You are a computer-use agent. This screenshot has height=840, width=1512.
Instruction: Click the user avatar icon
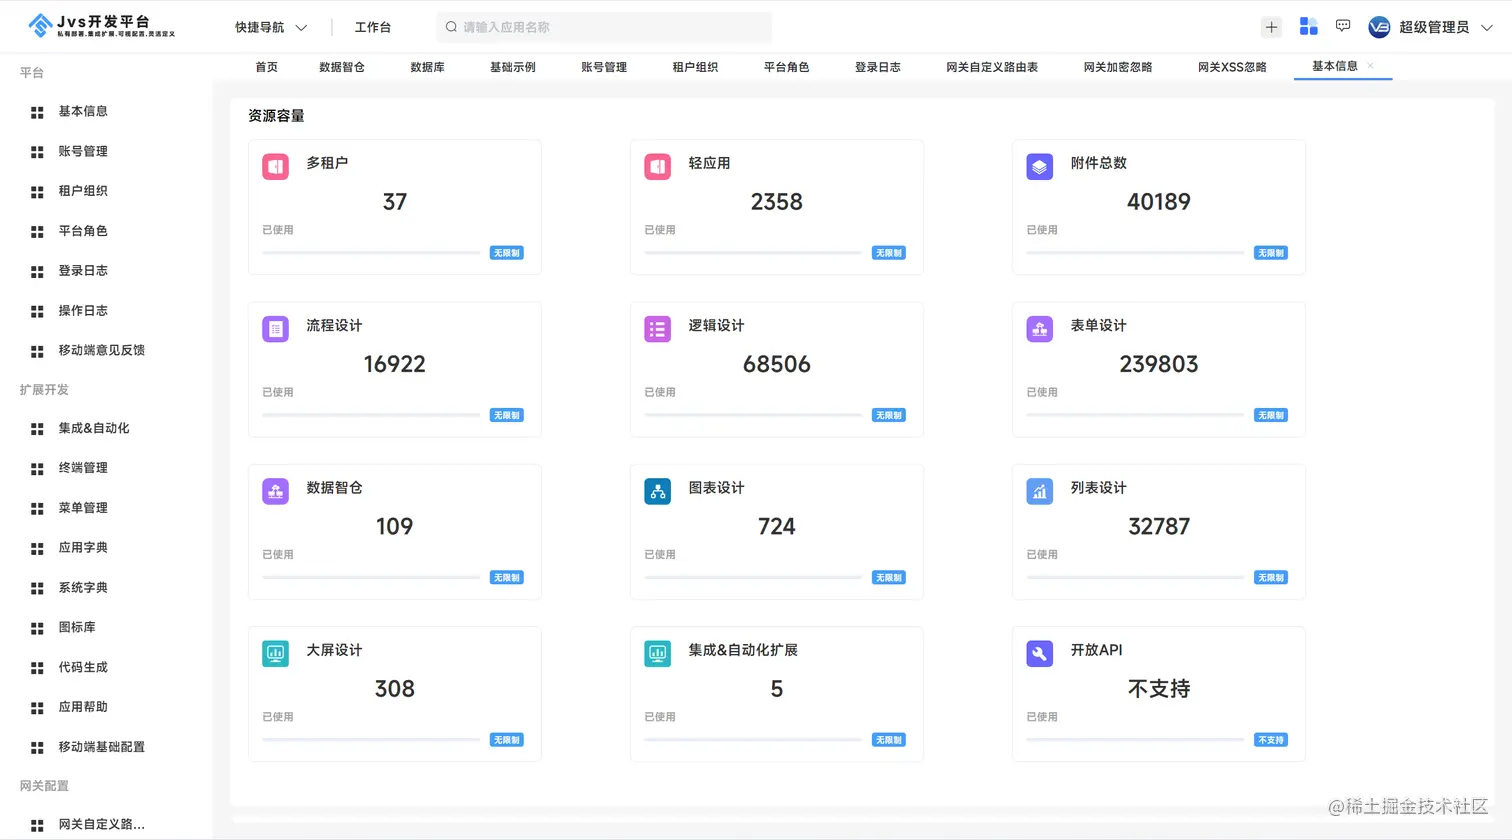(1379, 27)
